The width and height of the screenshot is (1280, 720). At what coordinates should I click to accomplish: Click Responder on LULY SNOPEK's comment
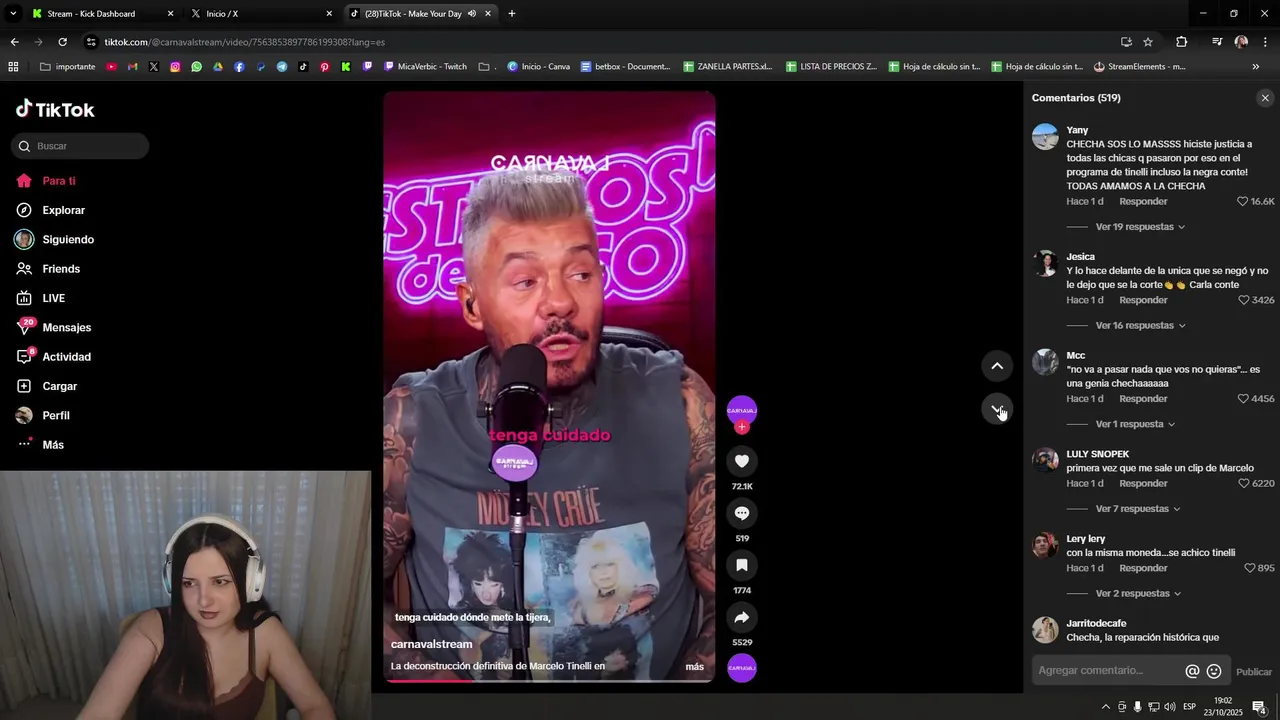pyautogui.click(x=1143, y=483)
